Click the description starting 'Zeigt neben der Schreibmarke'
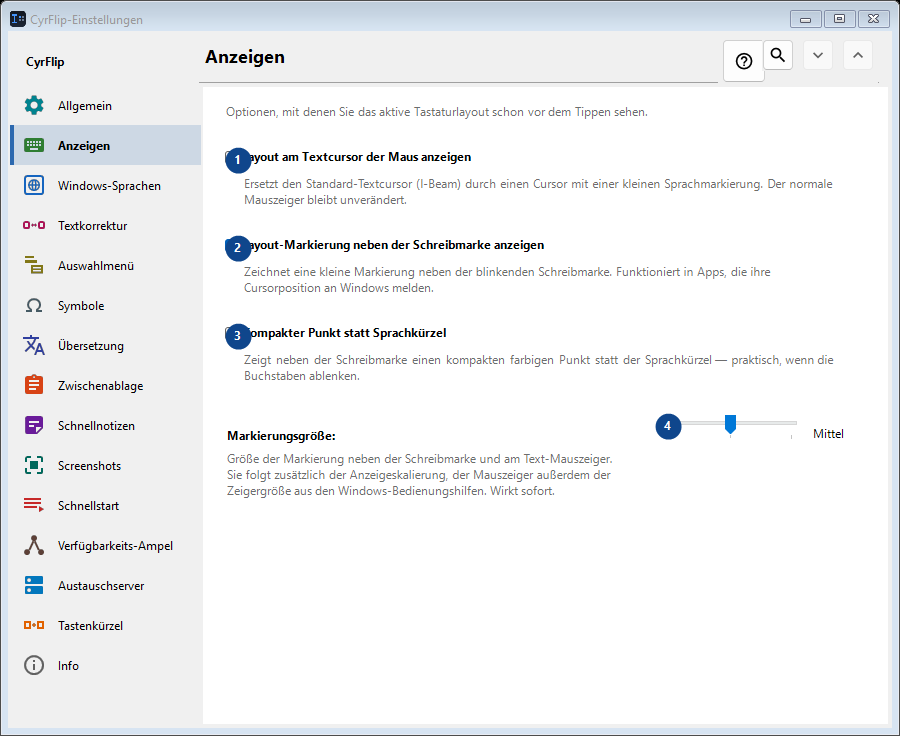This screenshot has width=900, height=736. coord(539,368)
